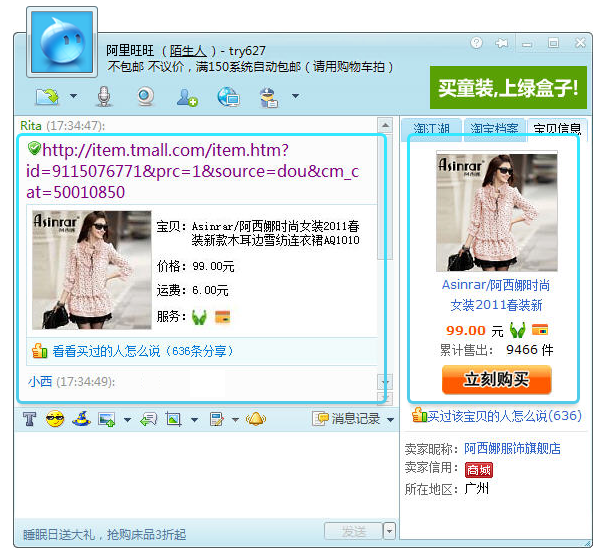
Task: Click the 陌生人 link in the title
Action: pyautogui.click(x=188, y=51)
